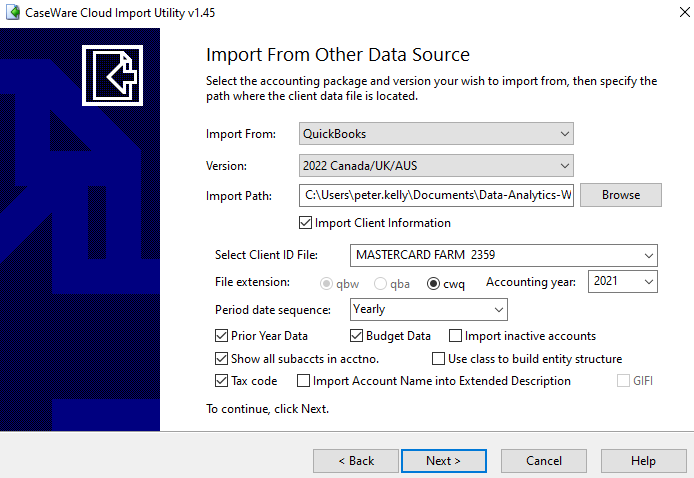Open the Period date sequence Yearly dropdown
This screenshot has height=478, width=694.
pyautogui.click(x=428, y=309)
